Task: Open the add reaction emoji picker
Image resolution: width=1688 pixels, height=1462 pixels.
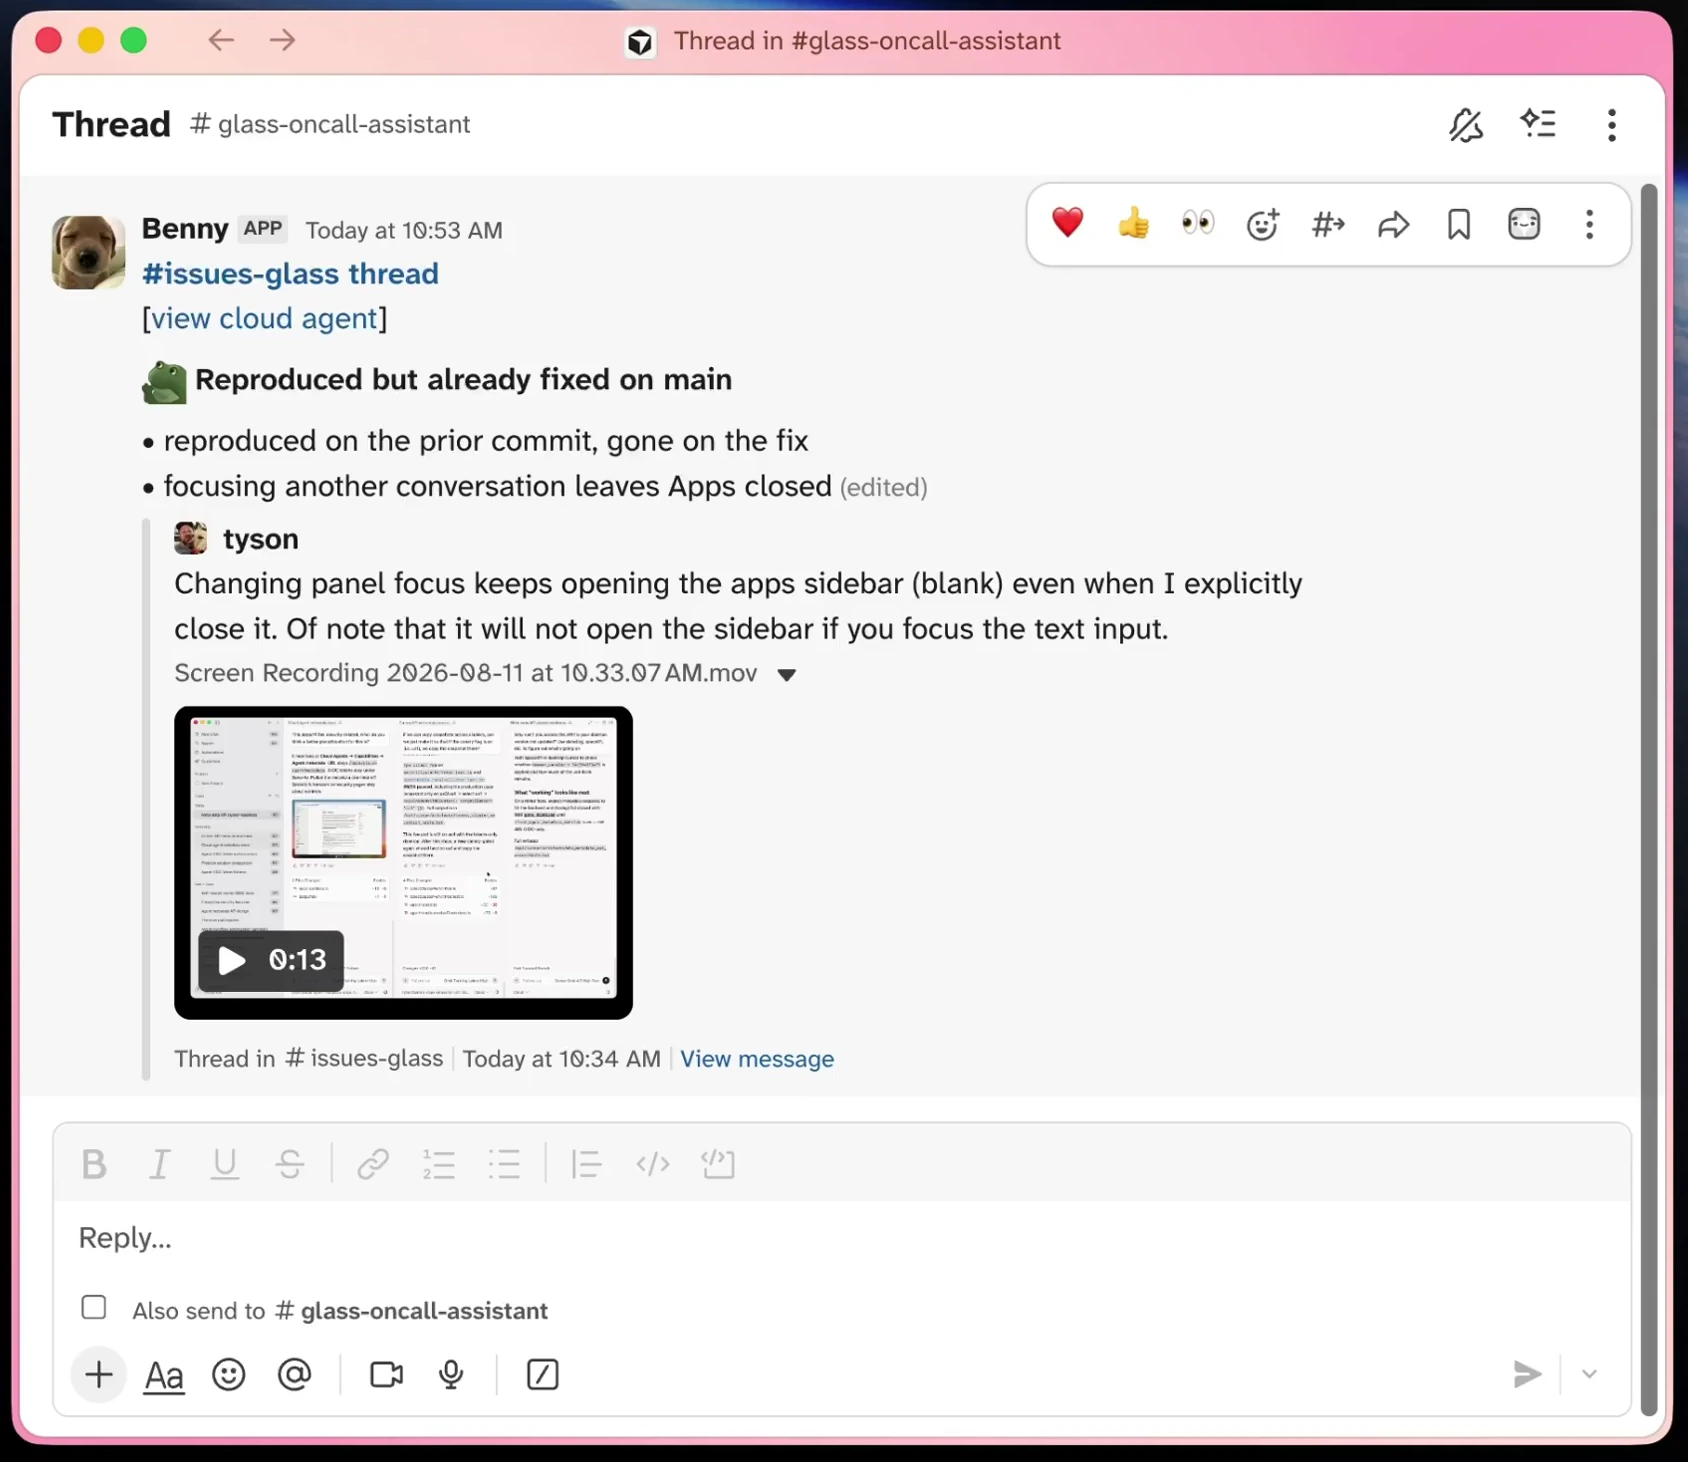Action: (1263, 224)
